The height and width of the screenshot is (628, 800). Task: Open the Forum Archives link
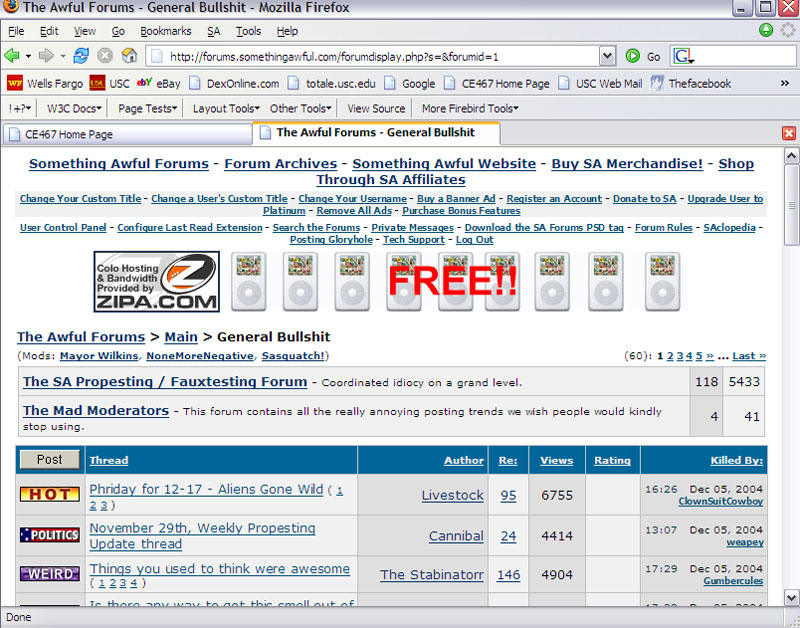[x=281, y=164]
